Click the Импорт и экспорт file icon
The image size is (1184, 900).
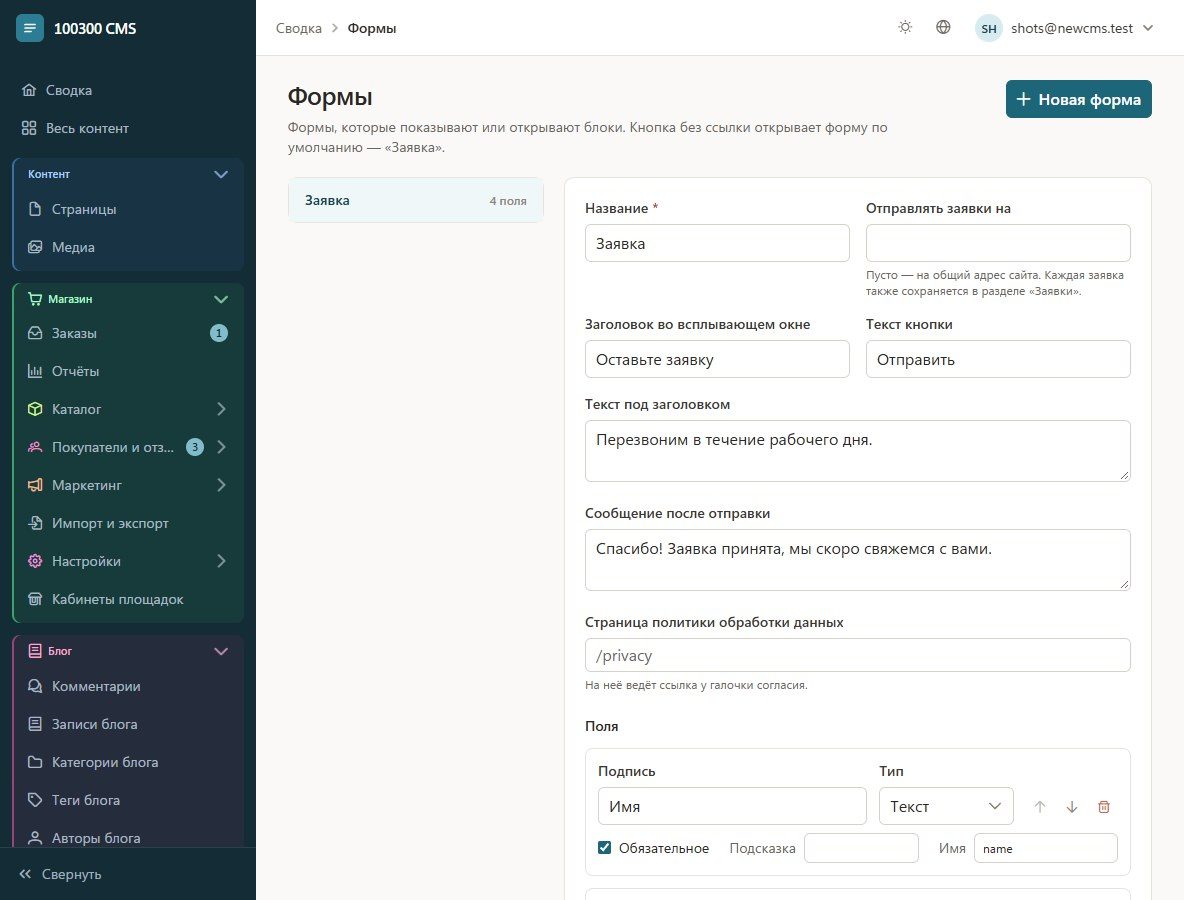pos(35,522)
